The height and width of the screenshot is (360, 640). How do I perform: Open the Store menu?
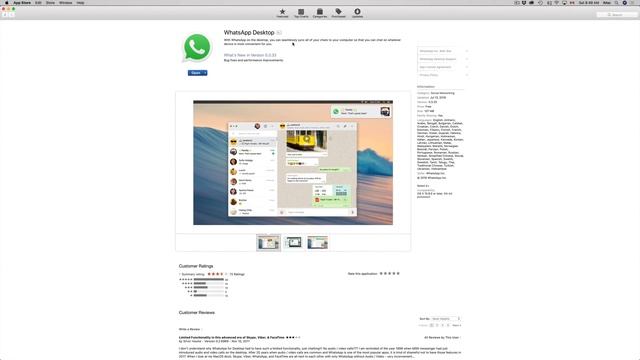[x=50, y=2]
